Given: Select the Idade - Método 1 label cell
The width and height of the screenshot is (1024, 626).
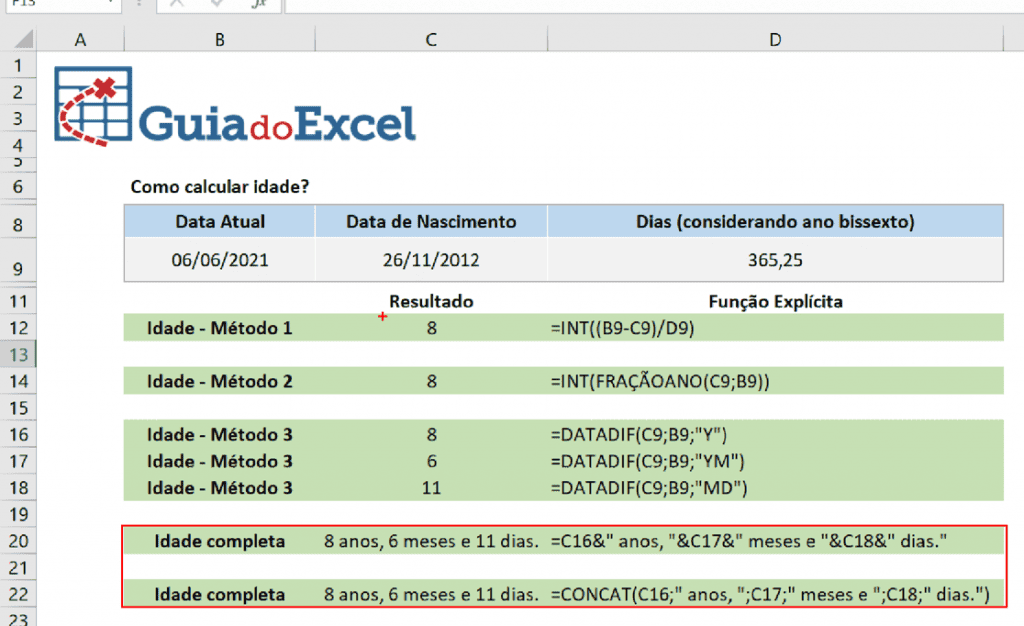Looking at the screenshot, I should (x=219, y=327).
